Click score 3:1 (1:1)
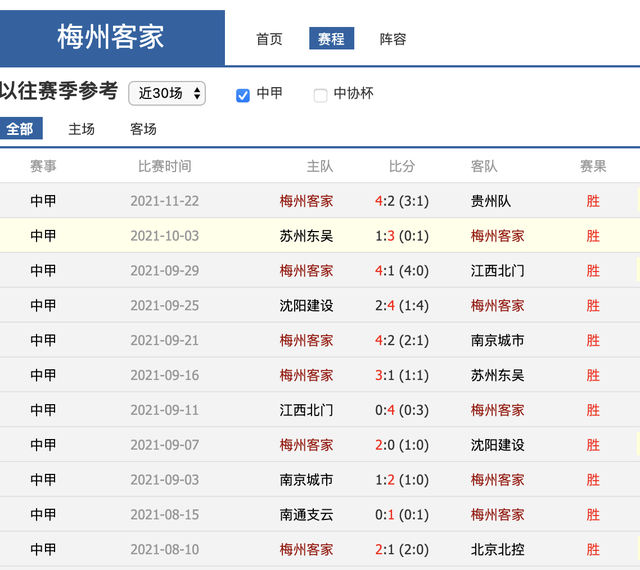This screenshot has height=570, width=640. 402,375
